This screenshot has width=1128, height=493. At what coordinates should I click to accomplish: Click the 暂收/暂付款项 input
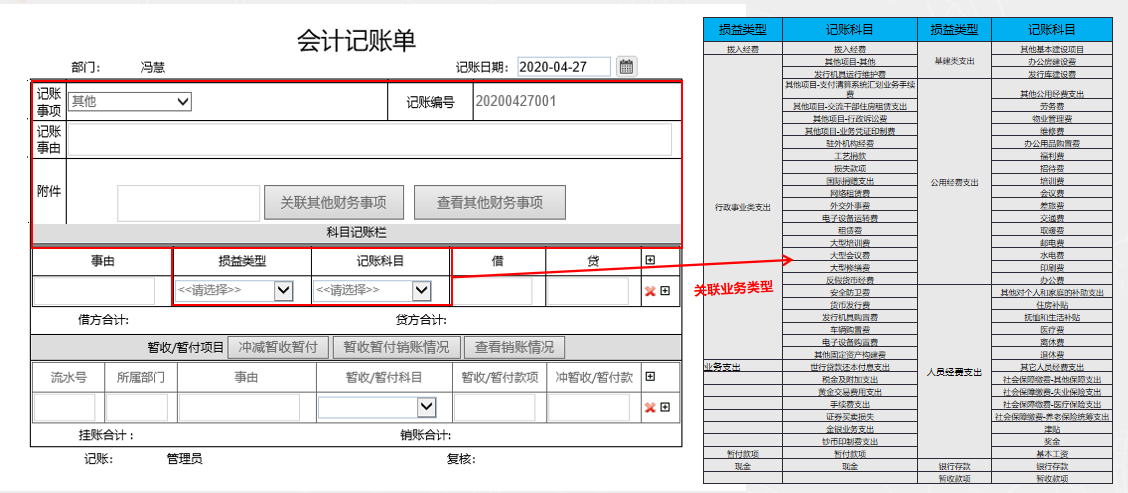[x=494, y=407]
